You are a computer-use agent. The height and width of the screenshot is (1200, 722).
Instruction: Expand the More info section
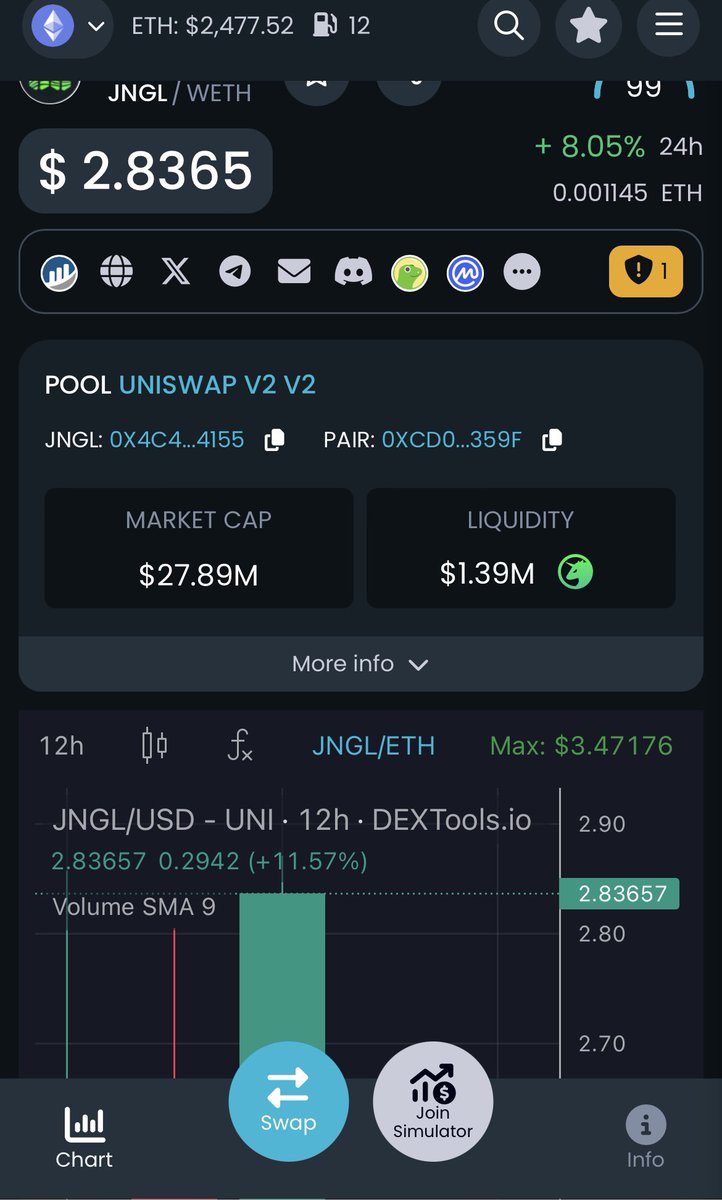tap(360, 664)
